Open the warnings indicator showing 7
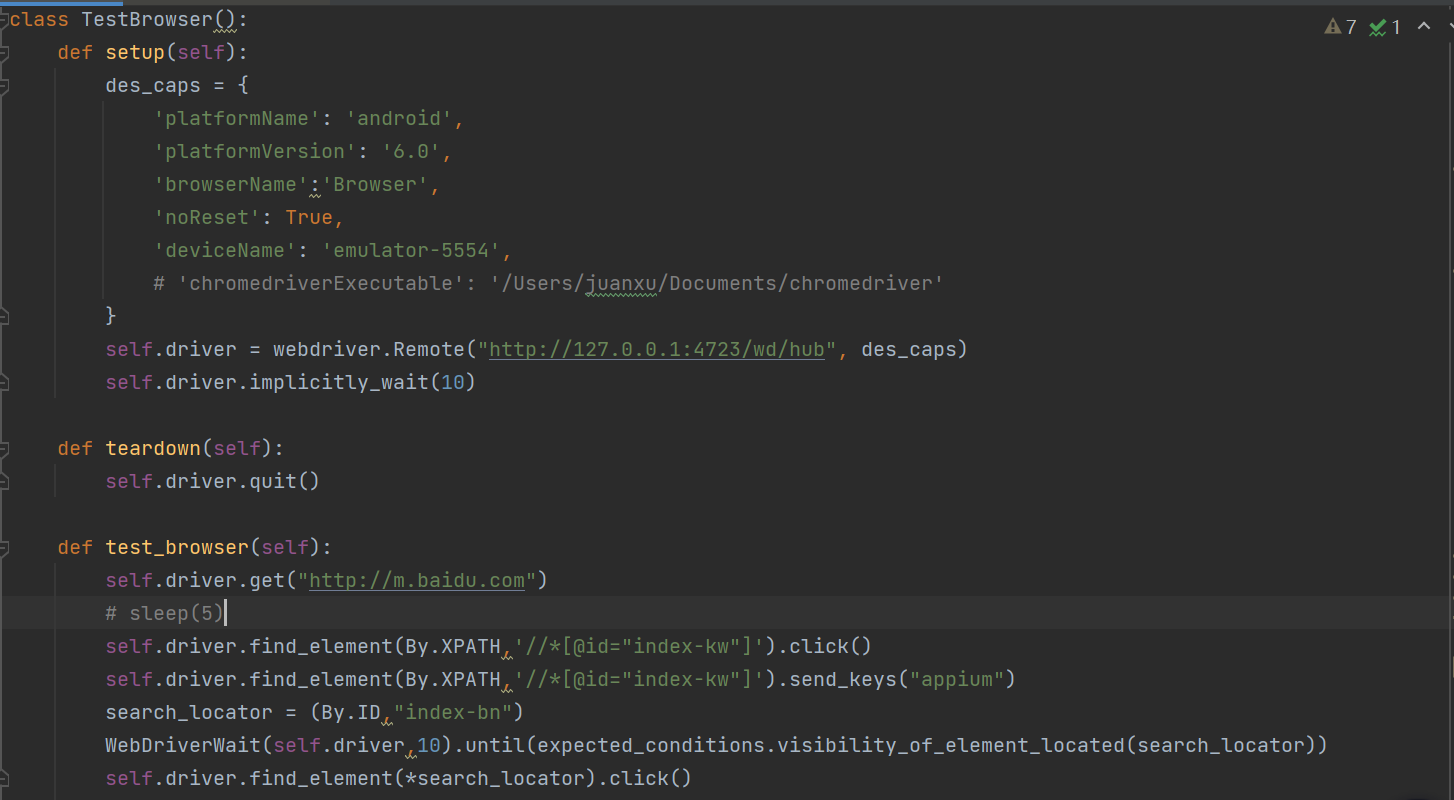1454x800 pixels. click(x=1340, y=27)
